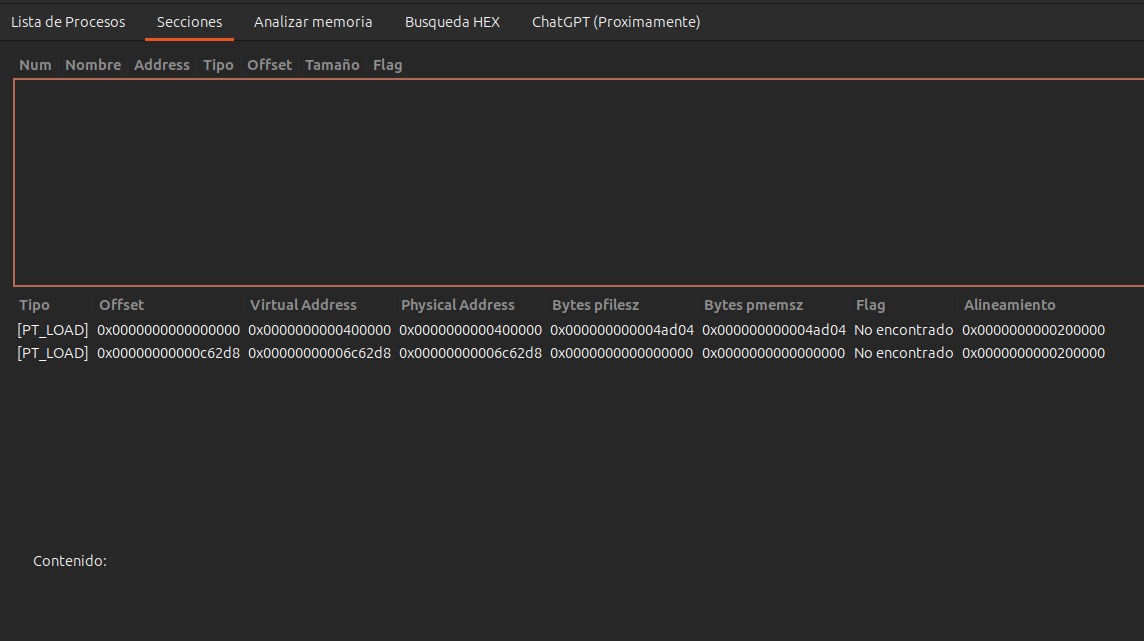Click the pfilesz value 0x000000000004ad04
Viewport: 1144px width, 641px height.
pyautogui.click(x=621, y=330)
